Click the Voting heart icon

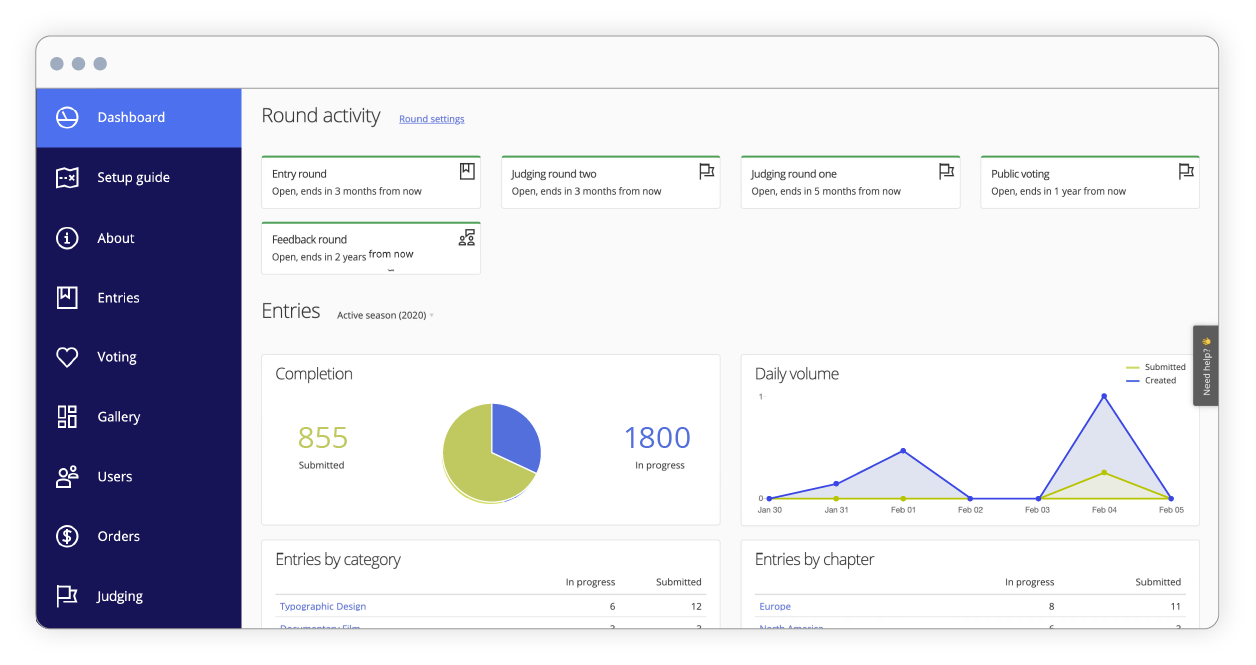pos(66,357)
